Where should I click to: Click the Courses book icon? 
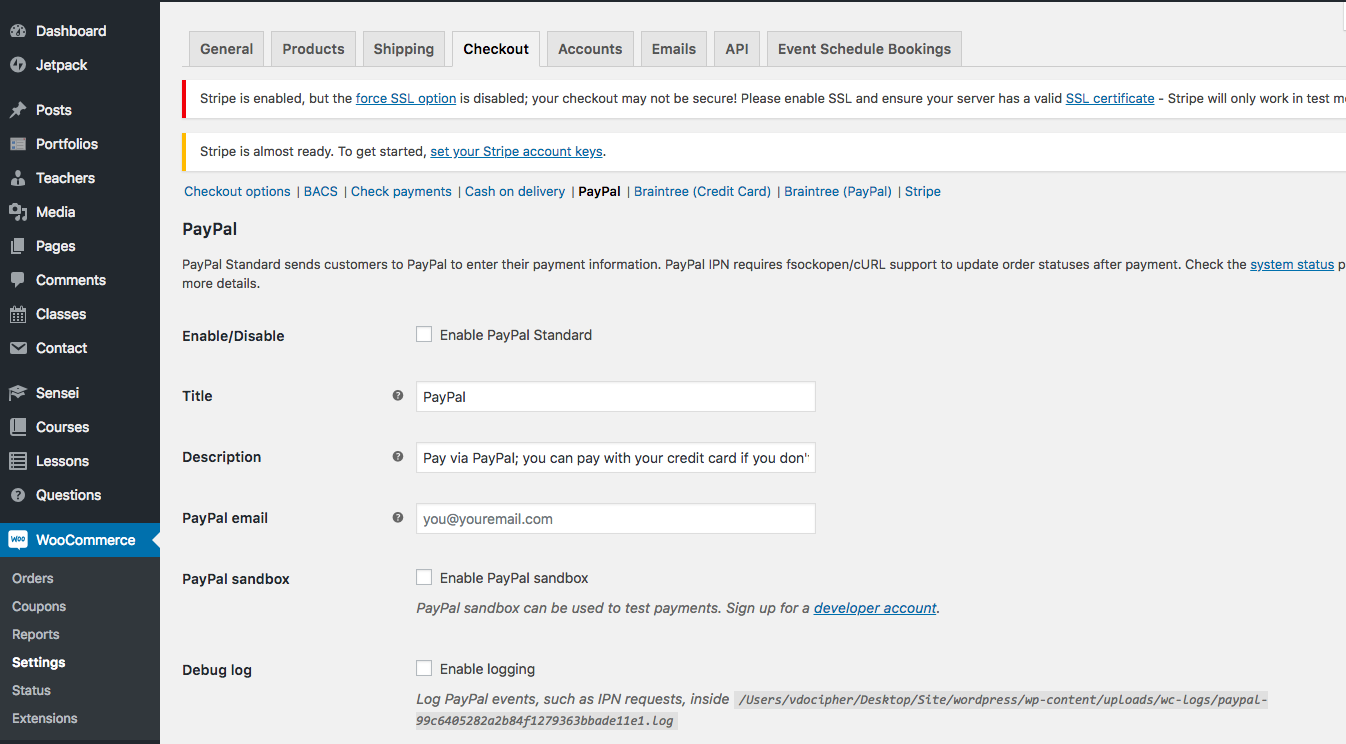(x=18, y=427)
